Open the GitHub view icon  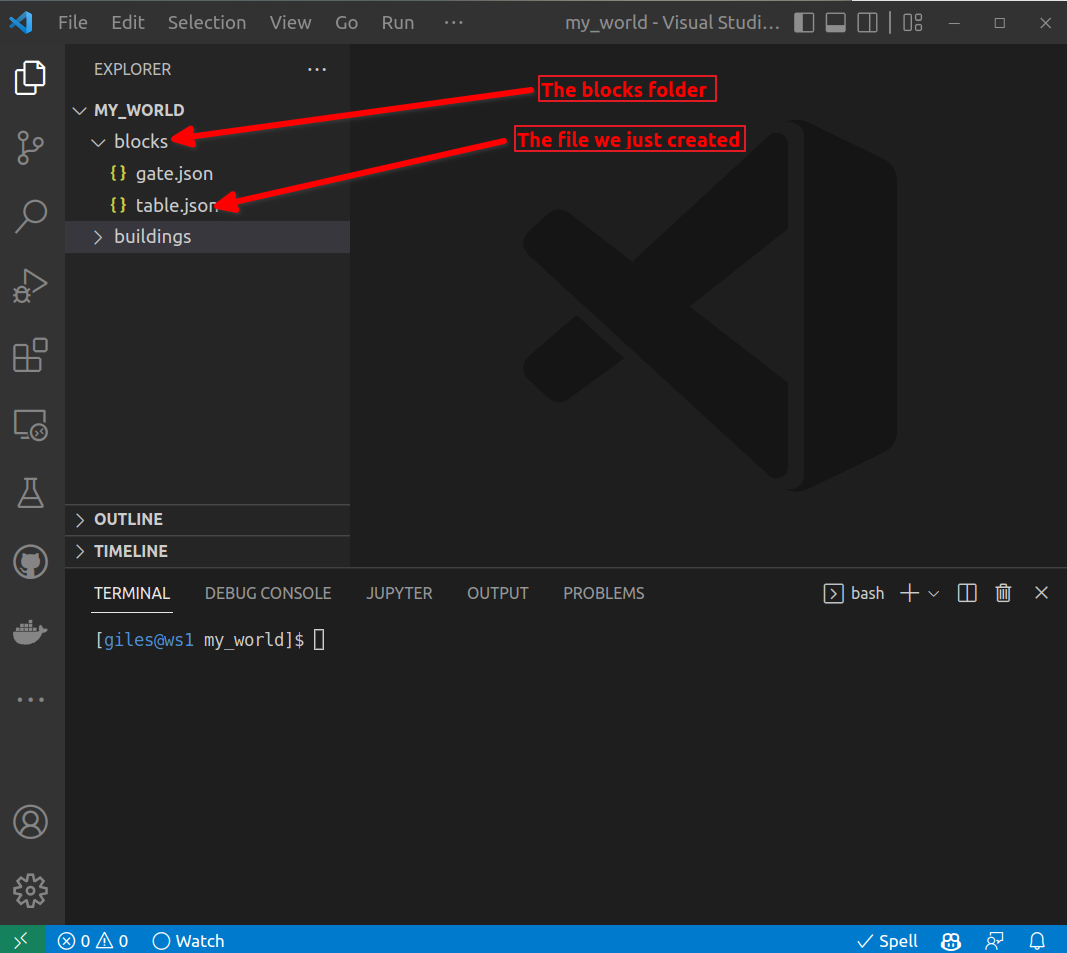click(x=31, y=562)
